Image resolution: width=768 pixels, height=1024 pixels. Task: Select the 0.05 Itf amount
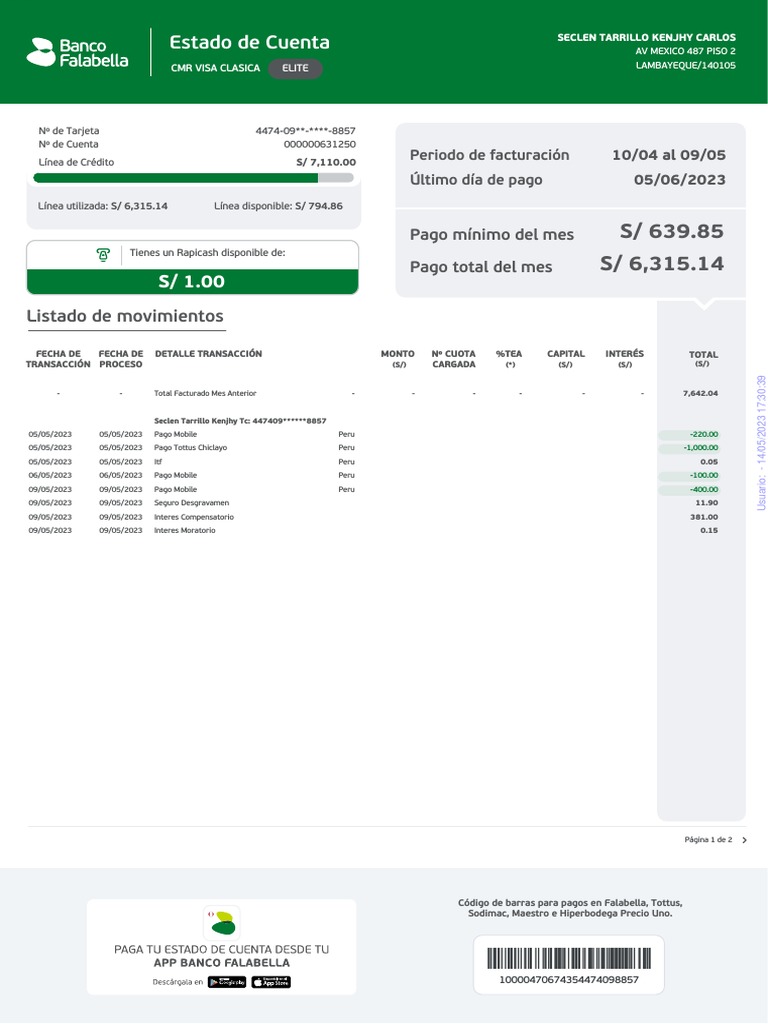[x=709, y=462]
